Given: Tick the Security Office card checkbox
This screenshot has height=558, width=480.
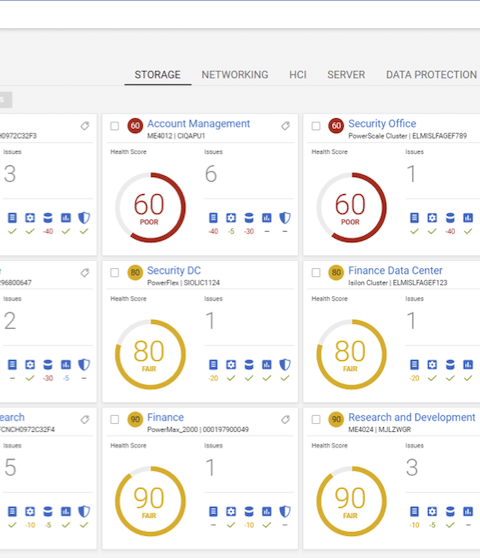Looking at the screenshot, I should [316, 126].
